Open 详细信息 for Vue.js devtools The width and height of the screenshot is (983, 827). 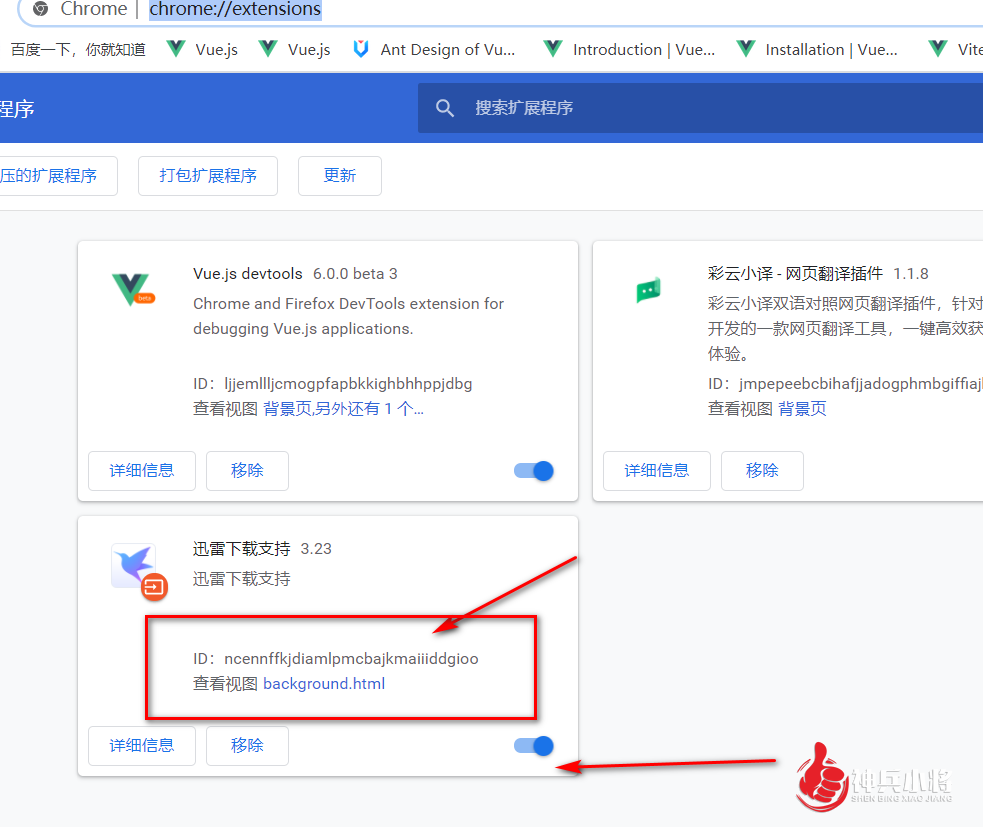pos(142,471)
